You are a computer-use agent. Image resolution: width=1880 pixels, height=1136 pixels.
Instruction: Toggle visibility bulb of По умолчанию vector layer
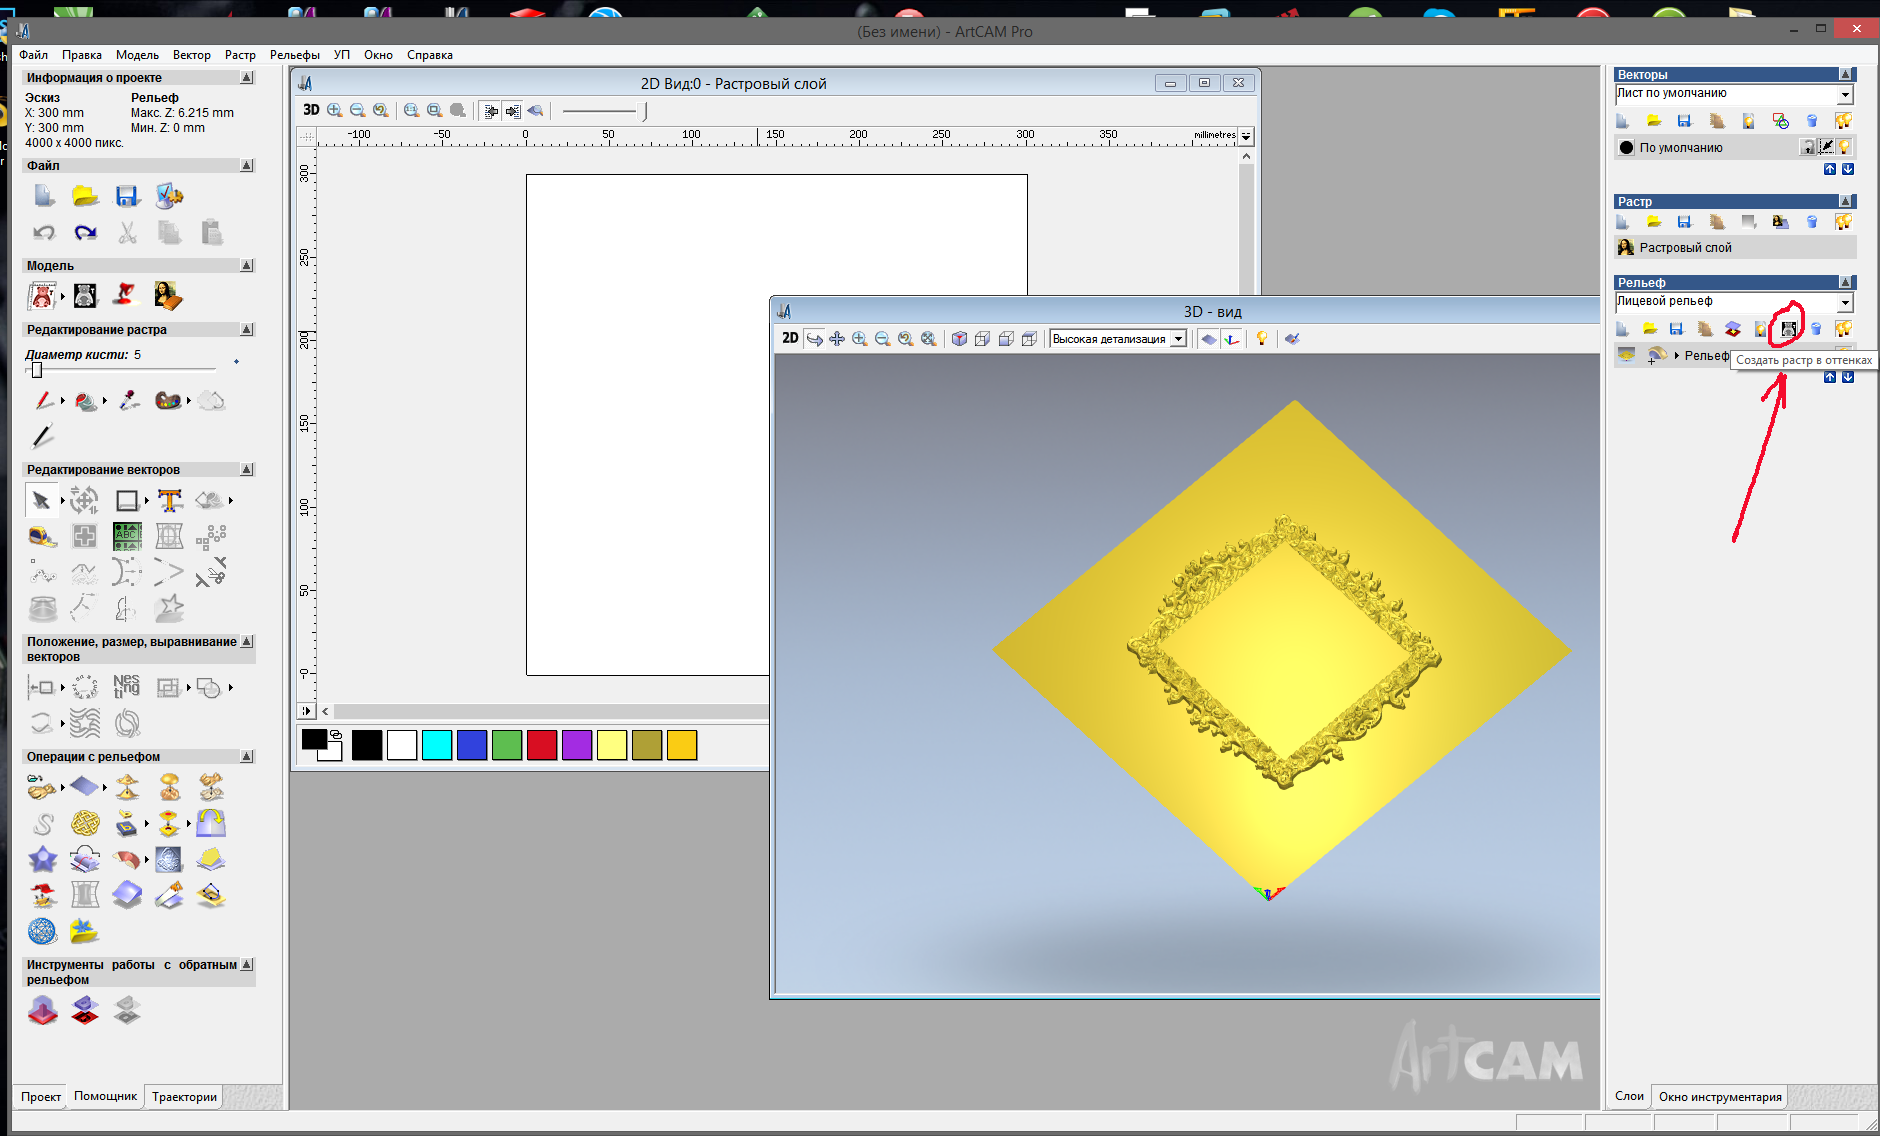pos(1844,147)
